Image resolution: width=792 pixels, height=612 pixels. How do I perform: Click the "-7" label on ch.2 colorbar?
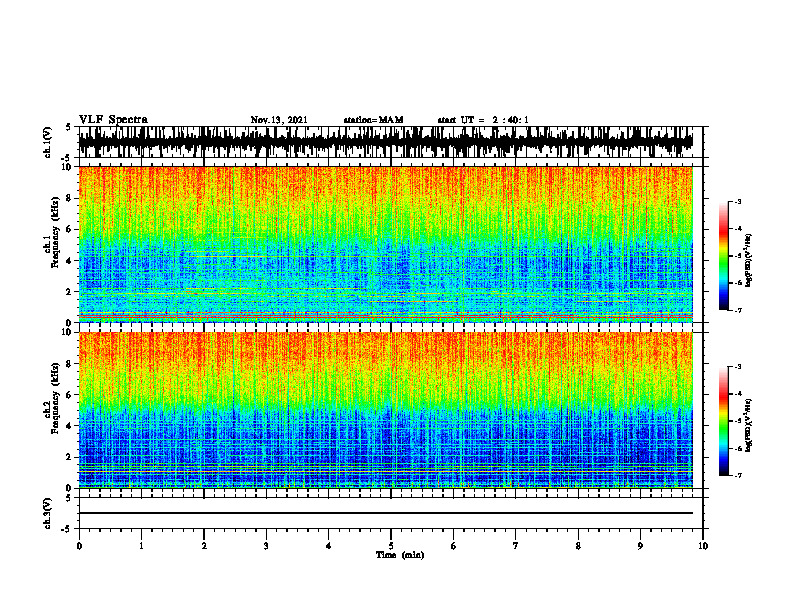click(738, 475)
